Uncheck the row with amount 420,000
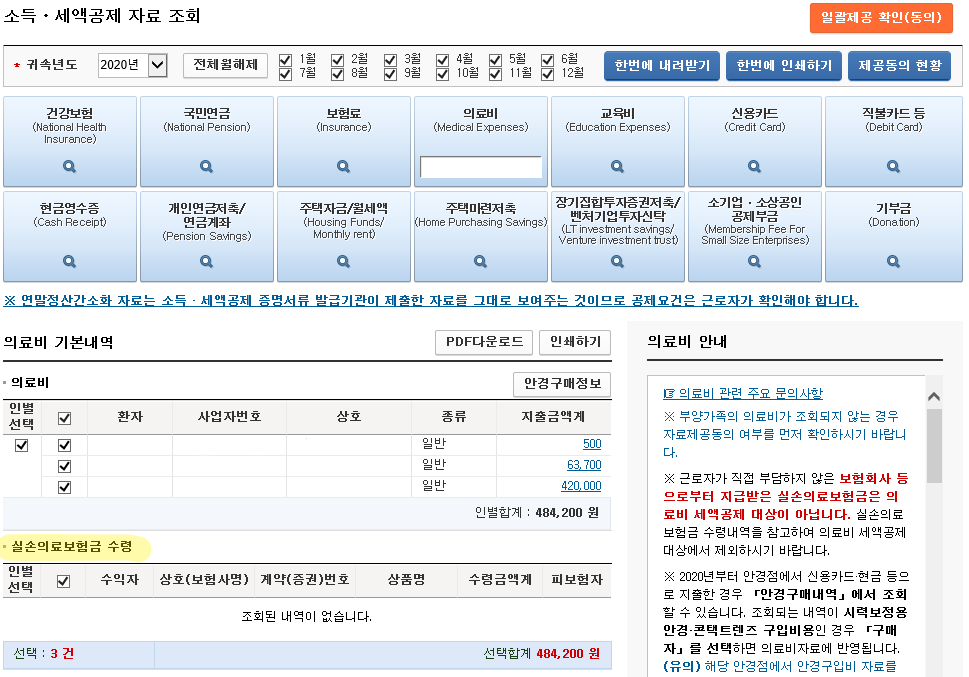 pyautogui.click(x=64, y=487)
